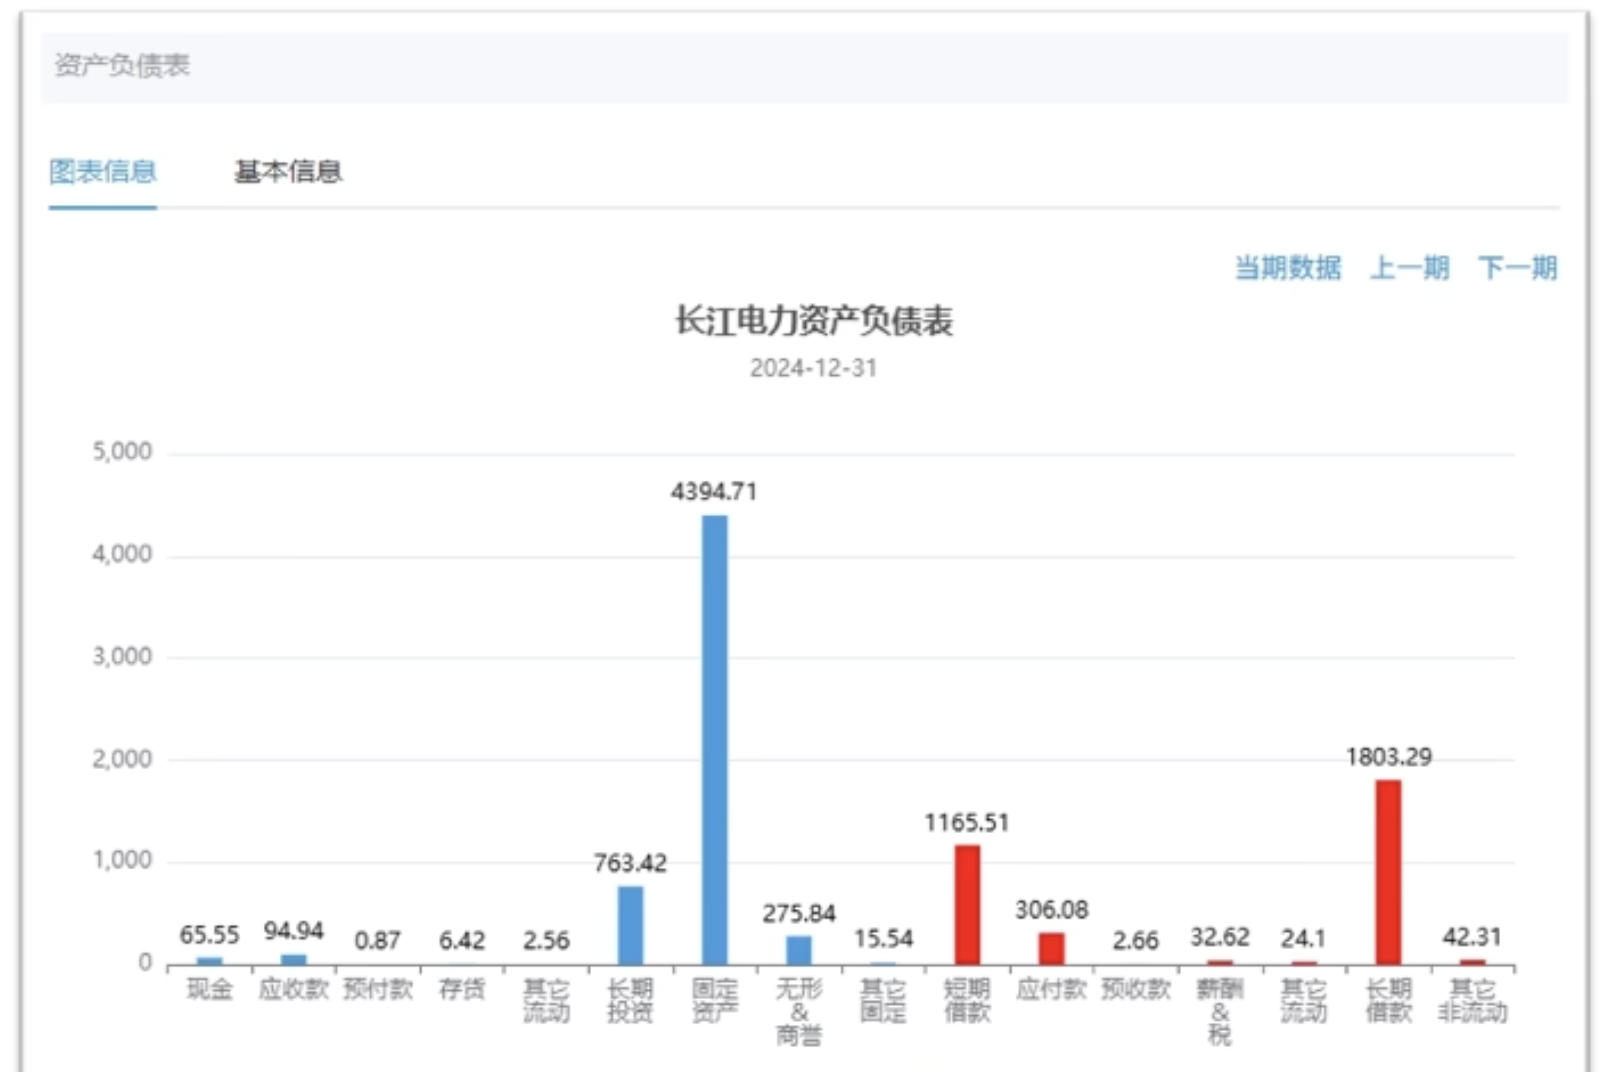Screen dimensions: 1608x1072
Task: Click the 其它非流动 axis label
Action: pyautogui.click(x=1472, y=1001)
